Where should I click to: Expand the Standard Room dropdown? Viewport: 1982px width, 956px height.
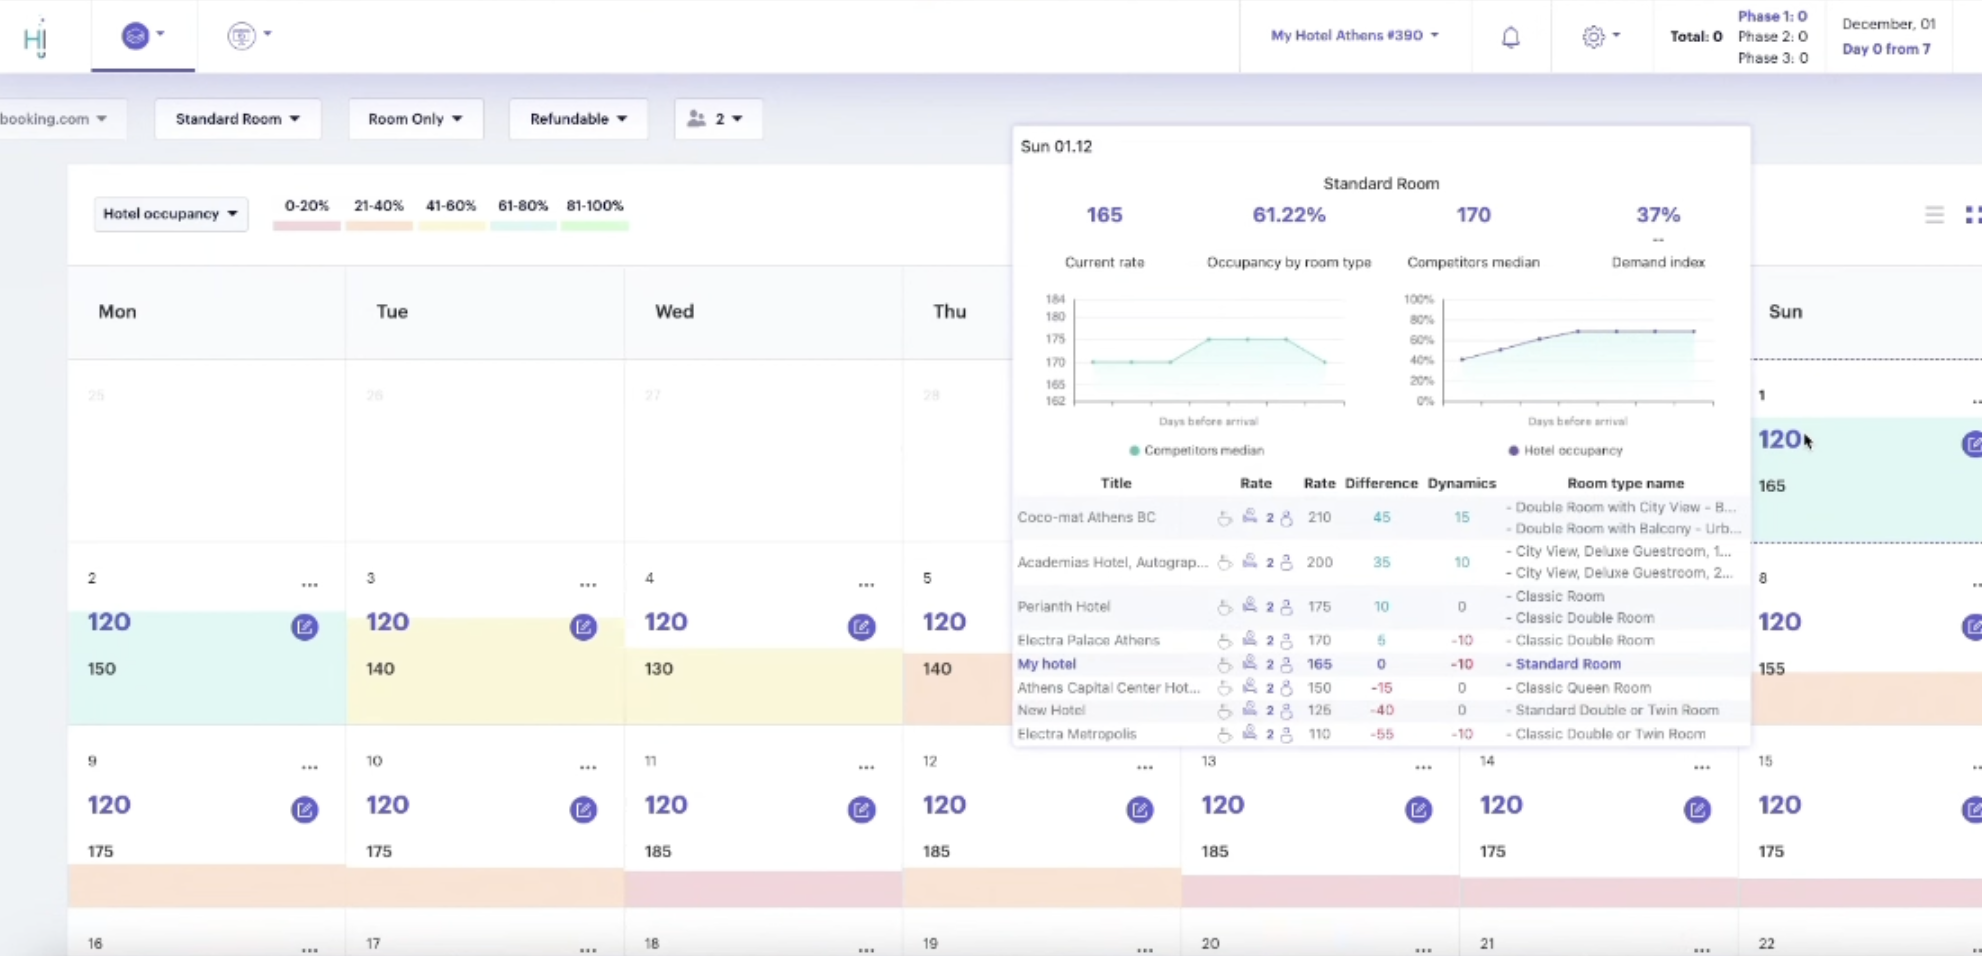237,119
